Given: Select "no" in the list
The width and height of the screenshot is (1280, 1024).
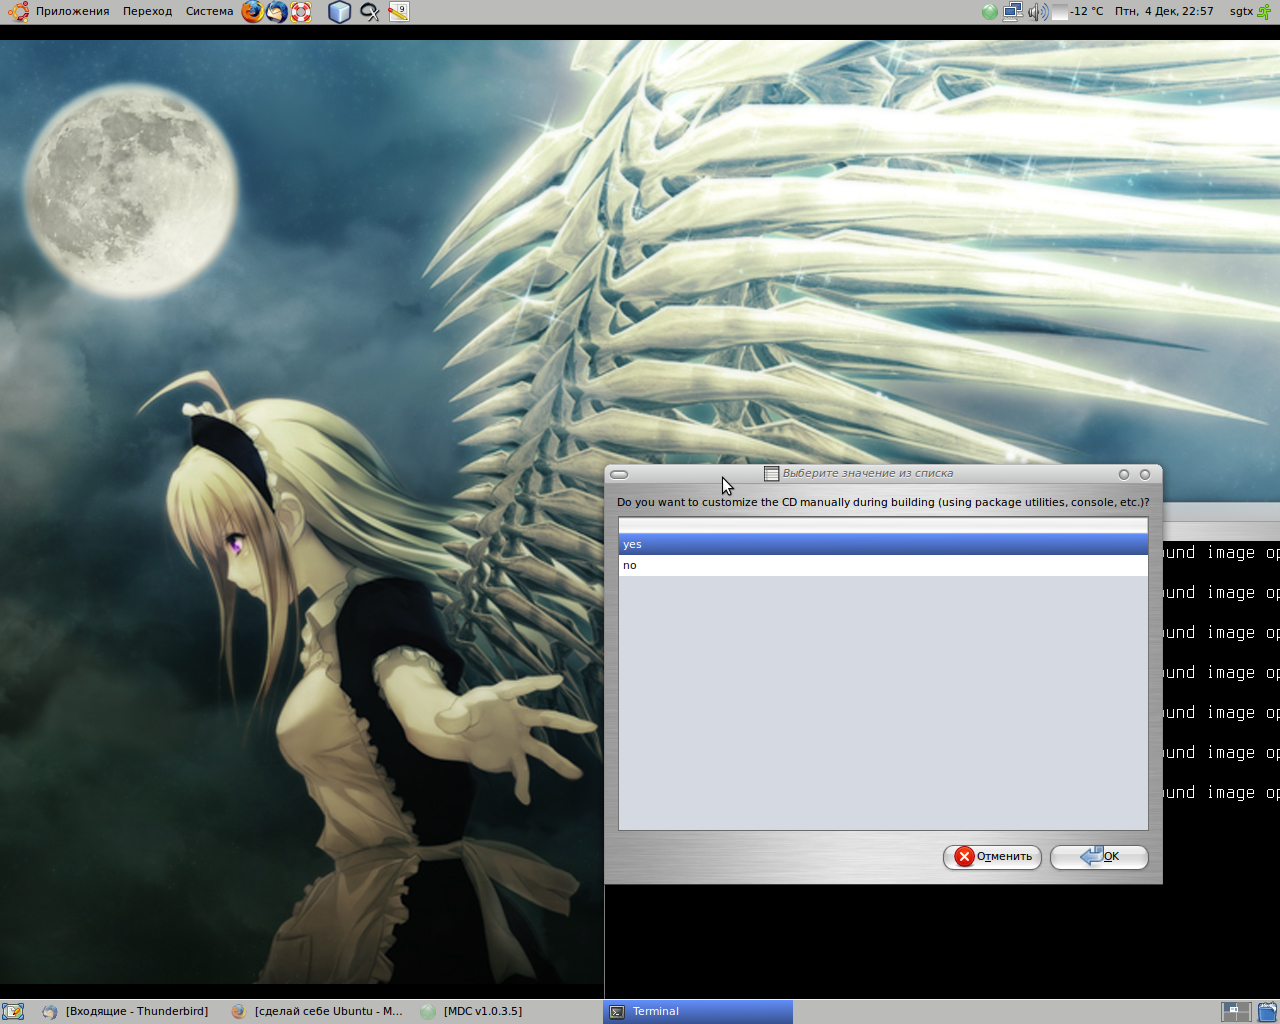Looking at the screenshot, I should coord(883,565).
